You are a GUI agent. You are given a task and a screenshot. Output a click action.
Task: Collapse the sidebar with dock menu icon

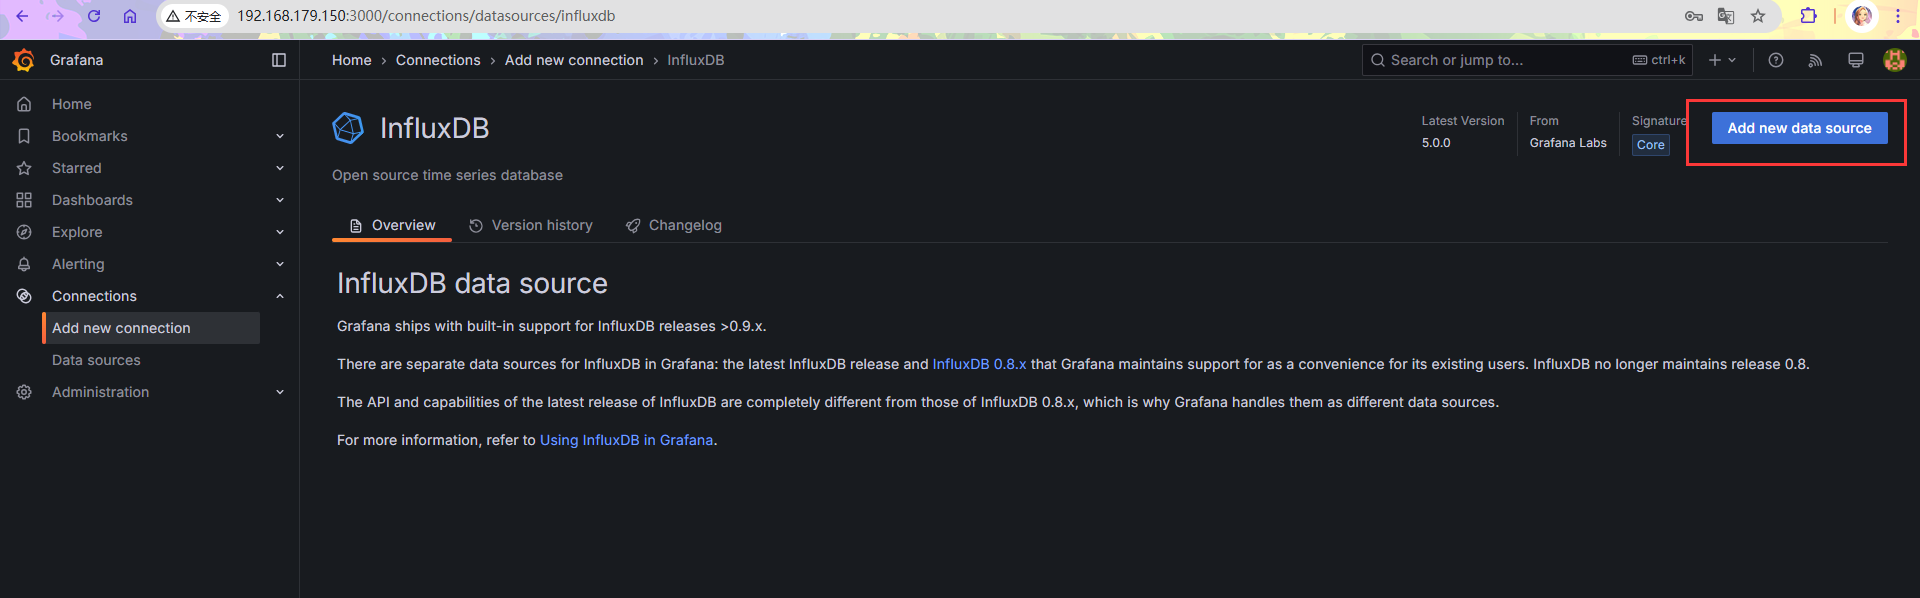click(x=279, y=60)
